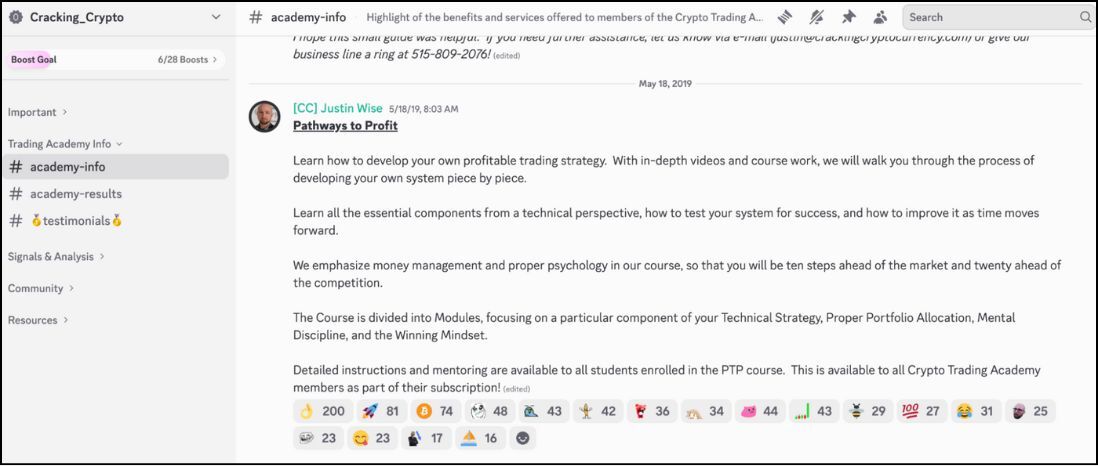This screenshot has height=466, width=1098.
Task: Toggle the Bitcoin reaction with 74
Action: tap(435, 411)
